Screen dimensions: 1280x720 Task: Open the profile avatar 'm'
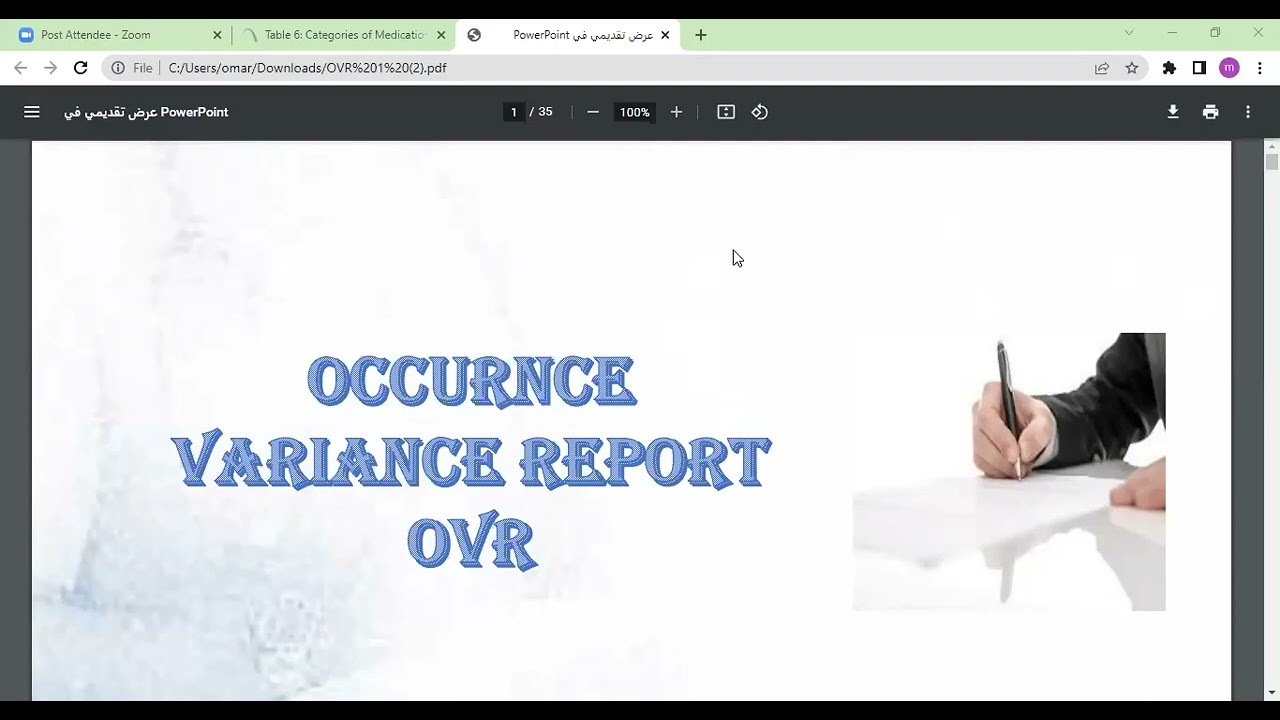[x=1229, y=68]
